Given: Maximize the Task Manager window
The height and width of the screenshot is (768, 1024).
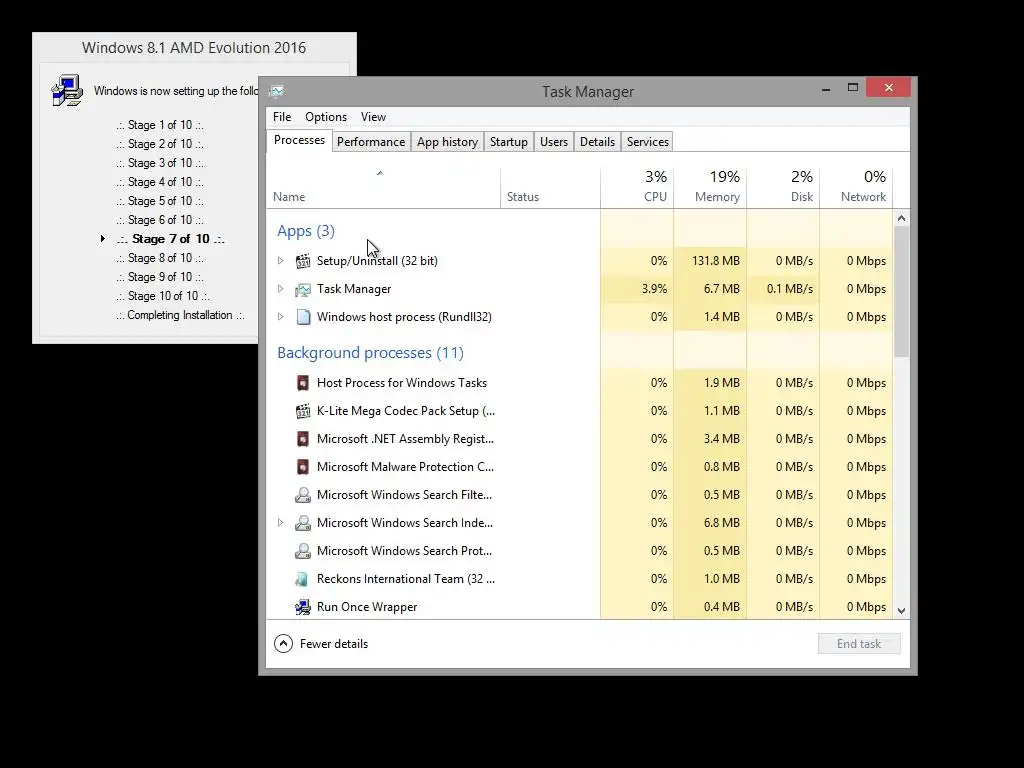Looking at the screenshot, I should (853, 88).
